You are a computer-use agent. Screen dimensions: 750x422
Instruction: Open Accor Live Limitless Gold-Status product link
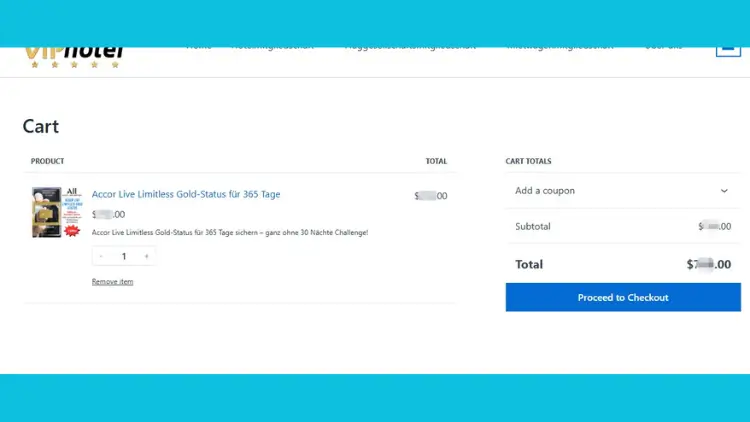pos(186,194)
